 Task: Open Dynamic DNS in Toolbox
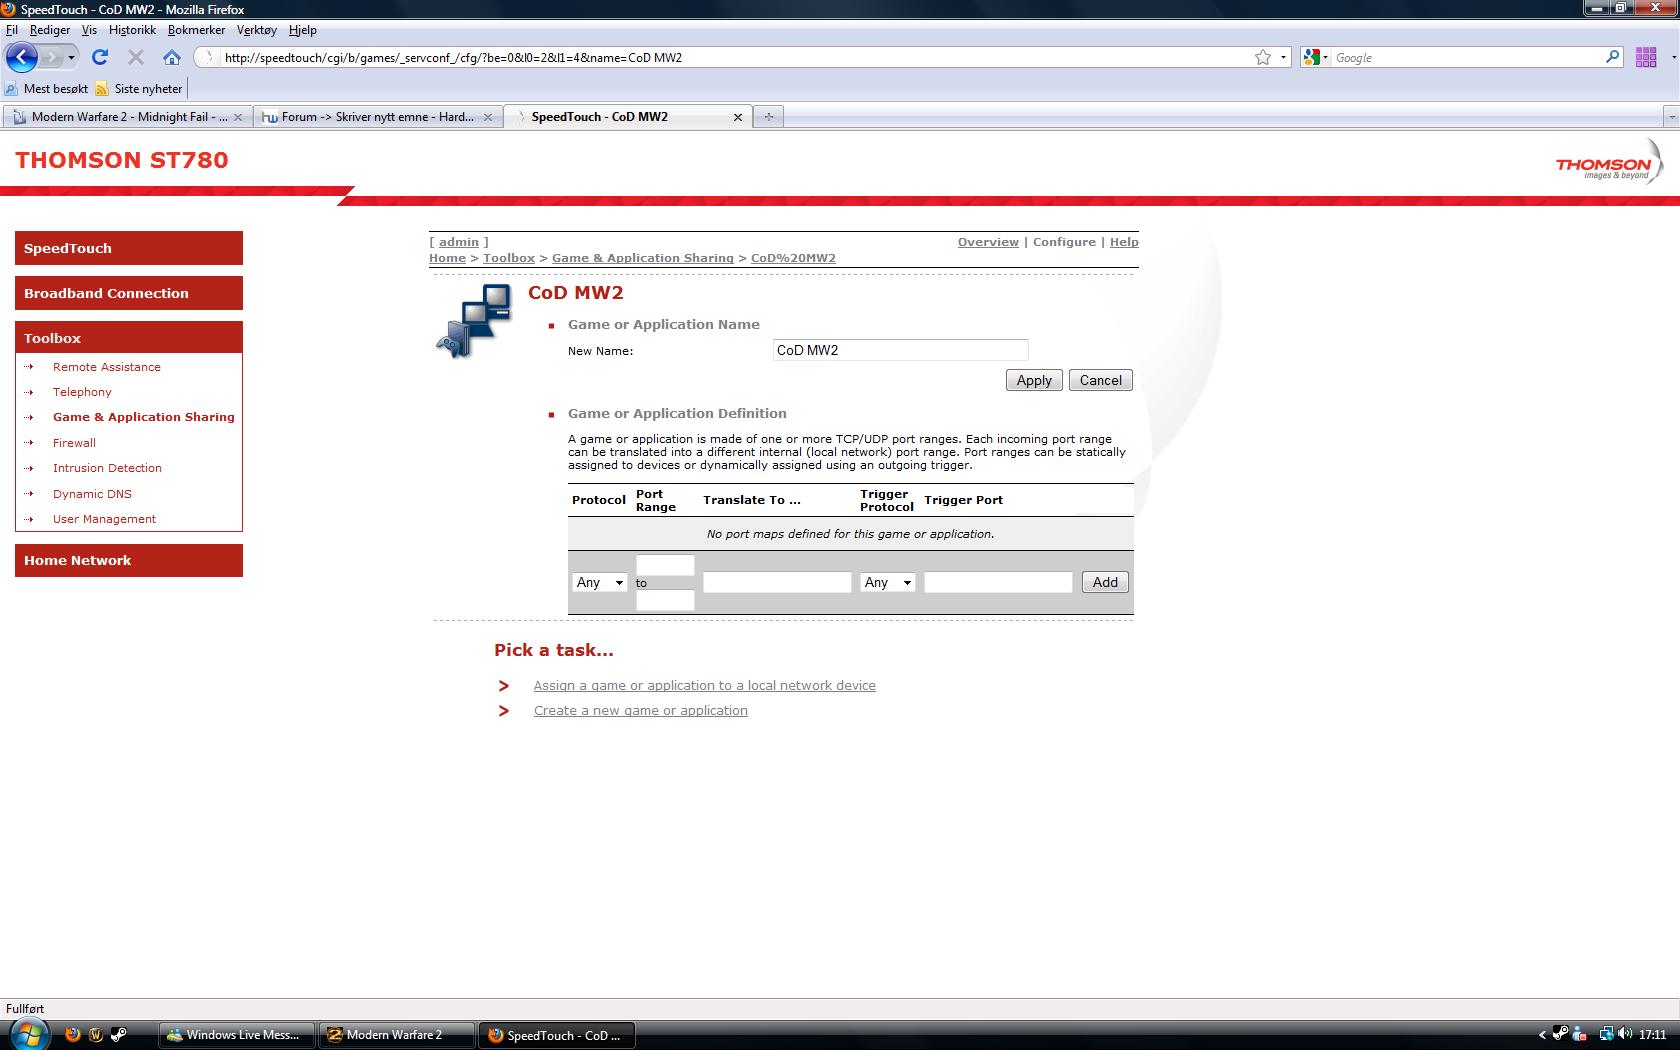point(92,494)
